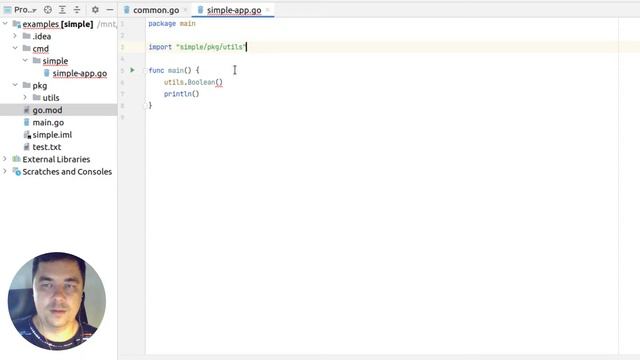The image size is (640, 360).
Task: Click utils.Boolean() call in editor
Action: tap(193, 82)
